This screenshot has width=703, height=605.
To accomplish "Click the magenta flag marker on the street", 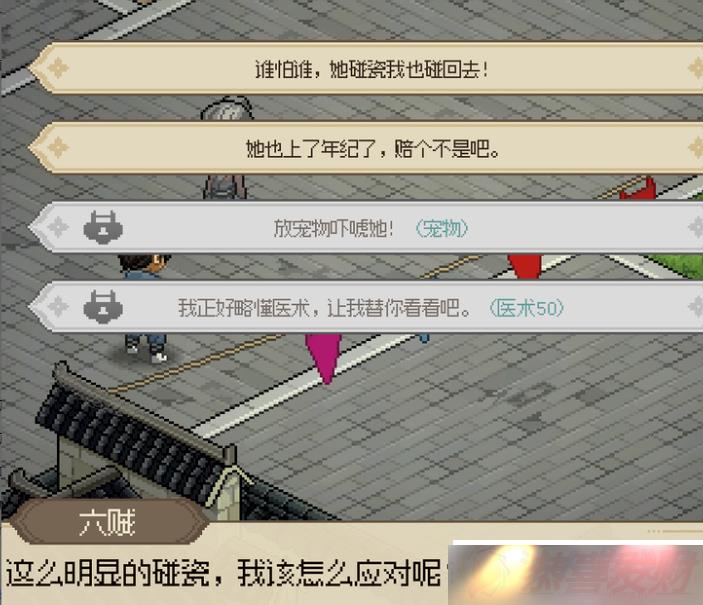I will (x=324, y=358).
